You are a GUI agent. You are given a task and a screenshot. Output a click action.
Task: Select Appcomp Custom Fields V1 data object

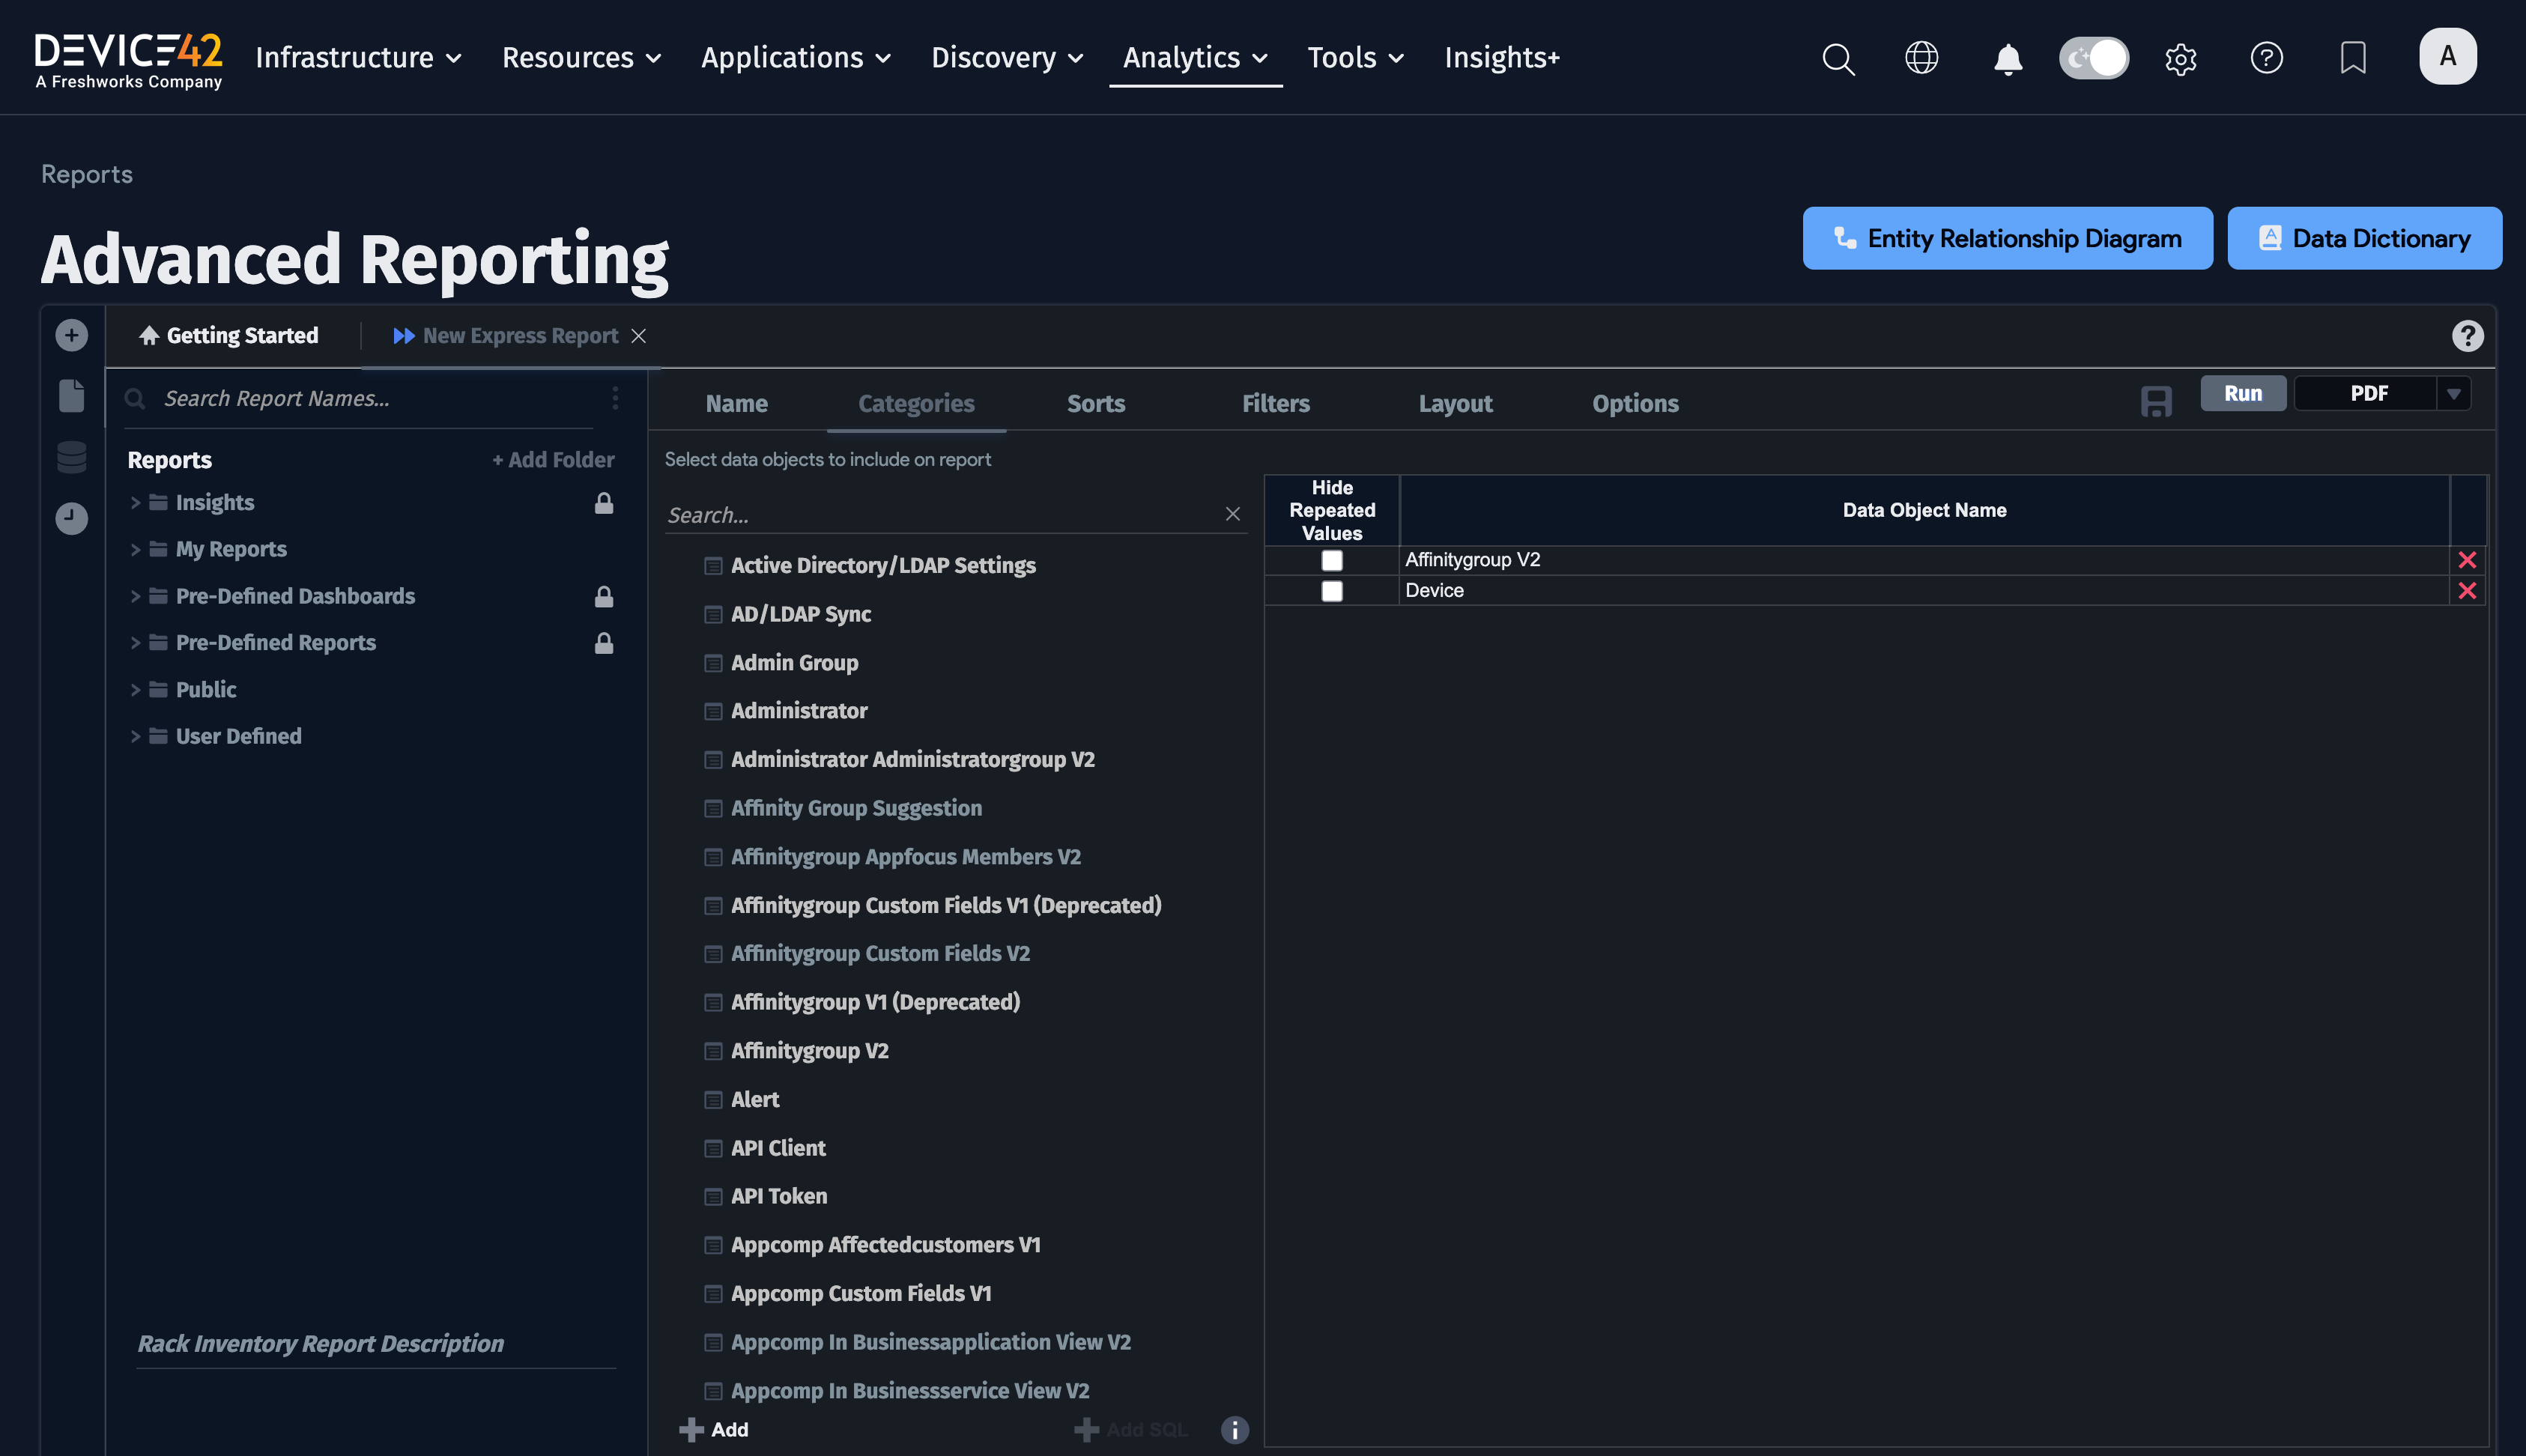click(x=861, y=1294)
